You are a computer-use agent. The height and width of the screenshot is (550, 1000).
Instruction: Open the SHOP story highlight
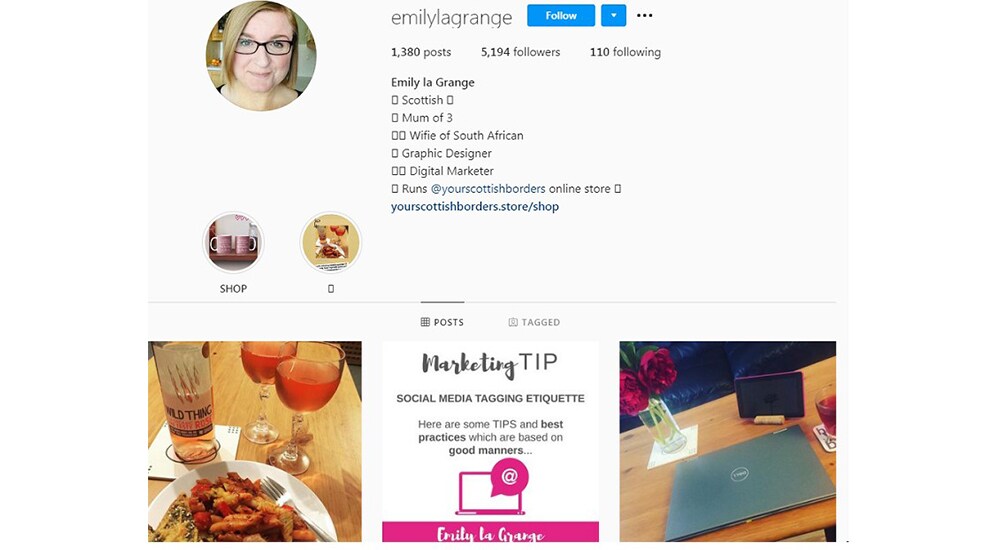click(x=233, y=243)
